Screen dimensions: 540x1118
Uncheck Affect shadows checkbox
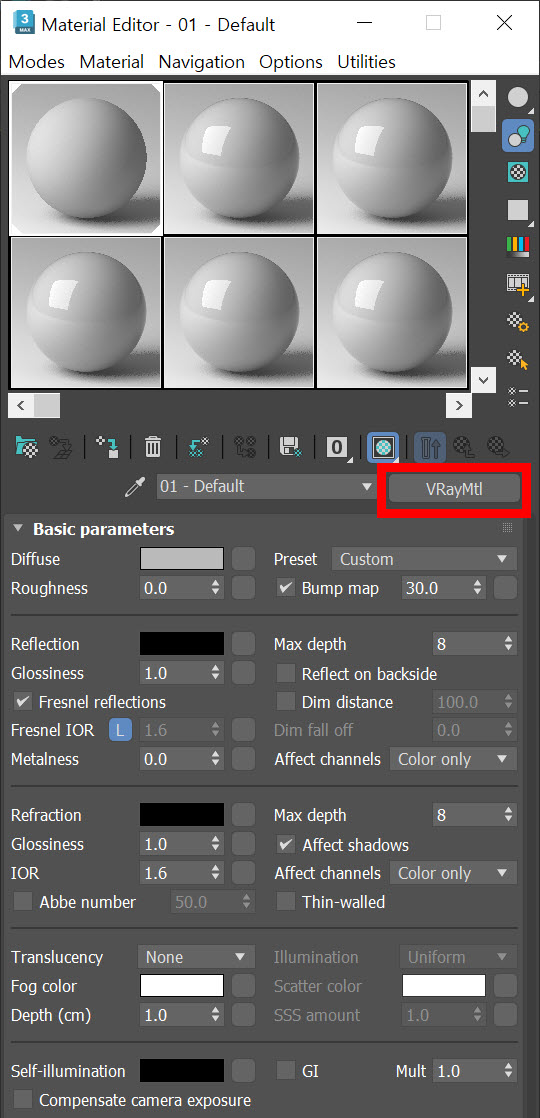tap(285, 845)
